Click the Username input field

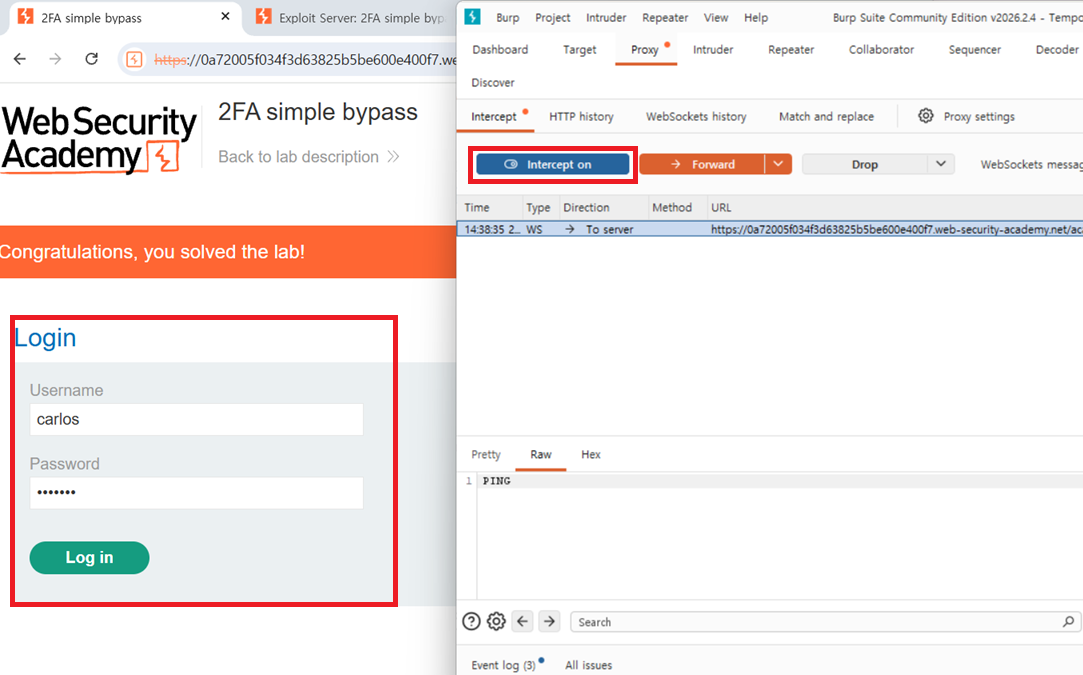tap(196, 419)
